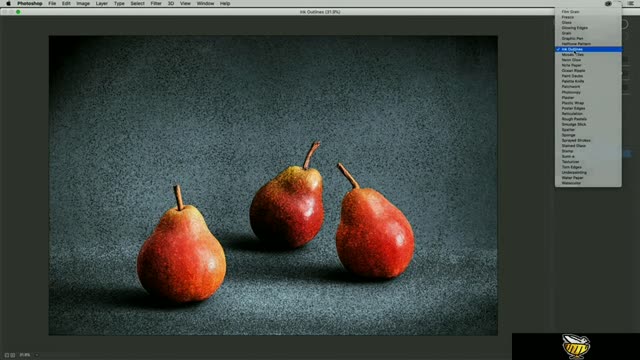Image resolution: width=640 pixels, height=360 pixels.
Task: Click the pears preview image
Action: 273,185
